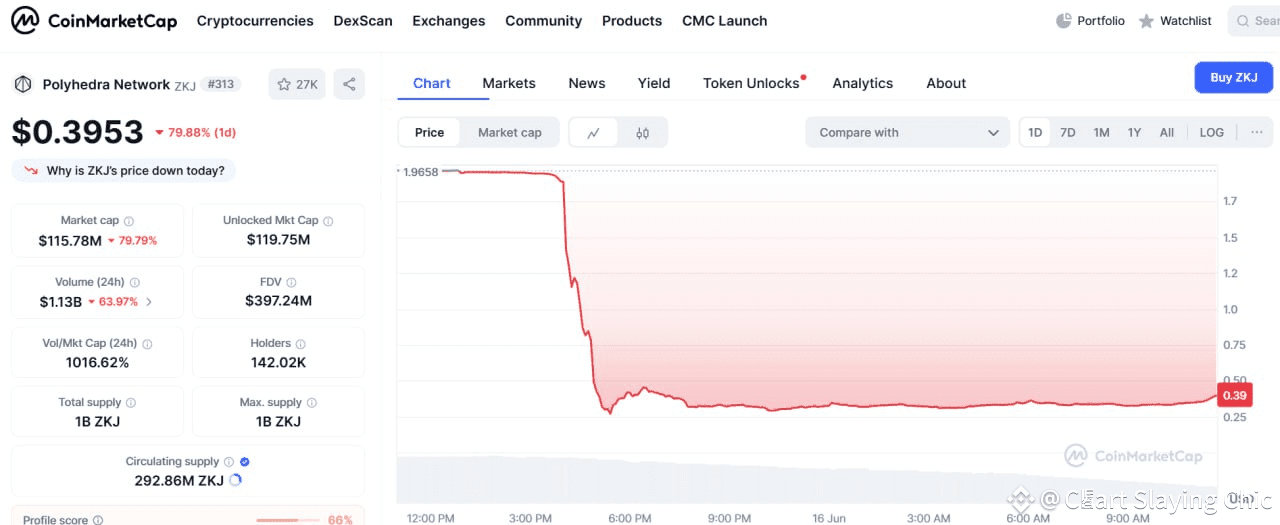Screen dimensions: 1280x525
Task: Click Max. supply info icon
Action: [x=311, y=403]
